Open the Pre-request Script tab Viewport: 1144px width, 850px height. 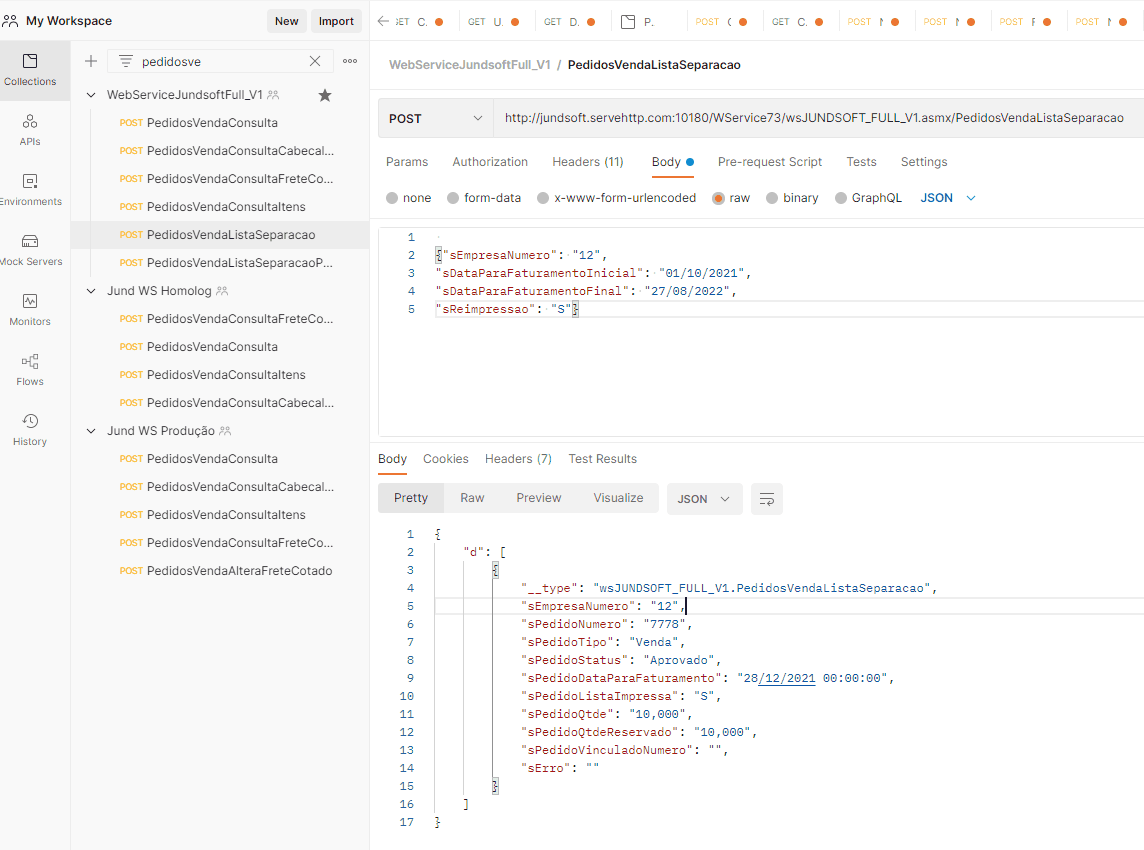pyautogui.click(x=769, y=162)
